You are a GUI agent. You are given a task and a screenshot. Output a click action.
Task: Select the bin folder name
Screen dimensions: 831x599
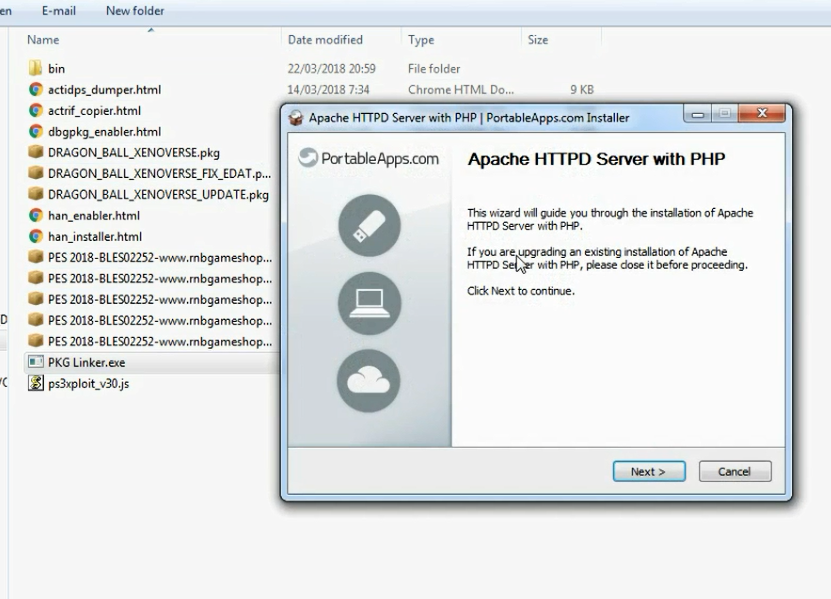(x=56, y=69)
